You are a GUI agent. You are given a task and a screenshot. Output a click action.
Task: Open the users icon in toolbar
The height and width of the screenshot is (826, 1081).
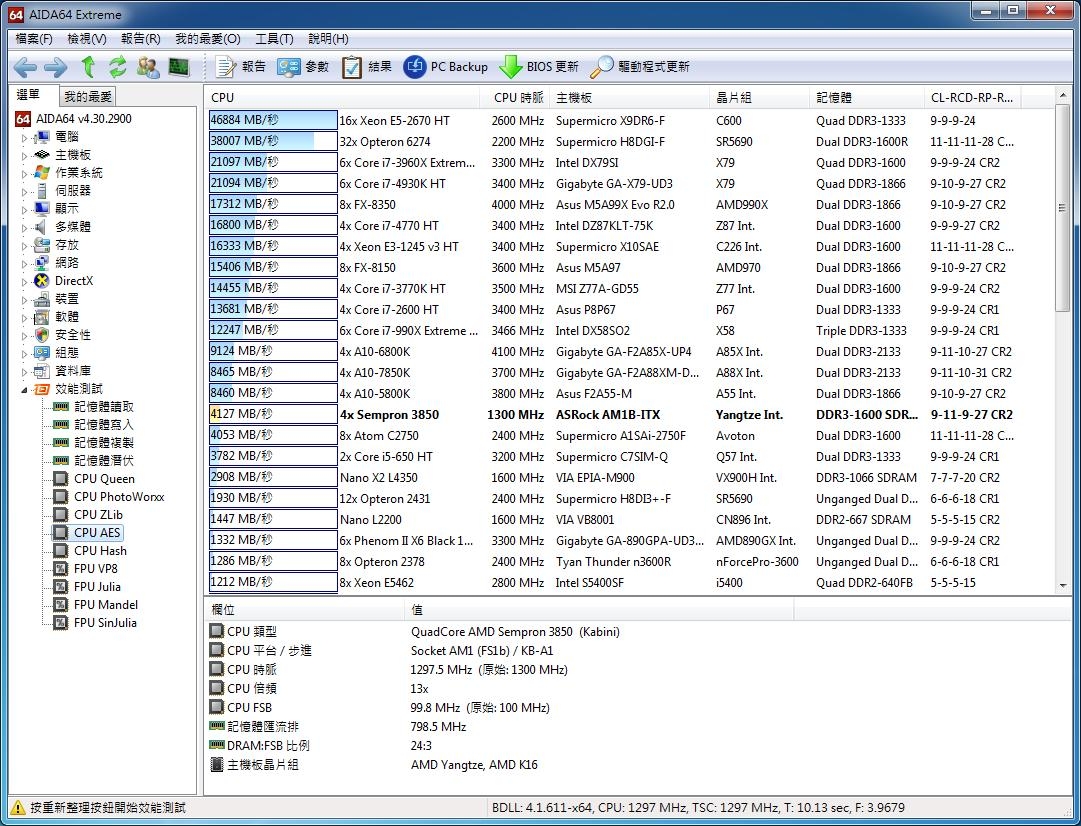[x=148, y=67]
